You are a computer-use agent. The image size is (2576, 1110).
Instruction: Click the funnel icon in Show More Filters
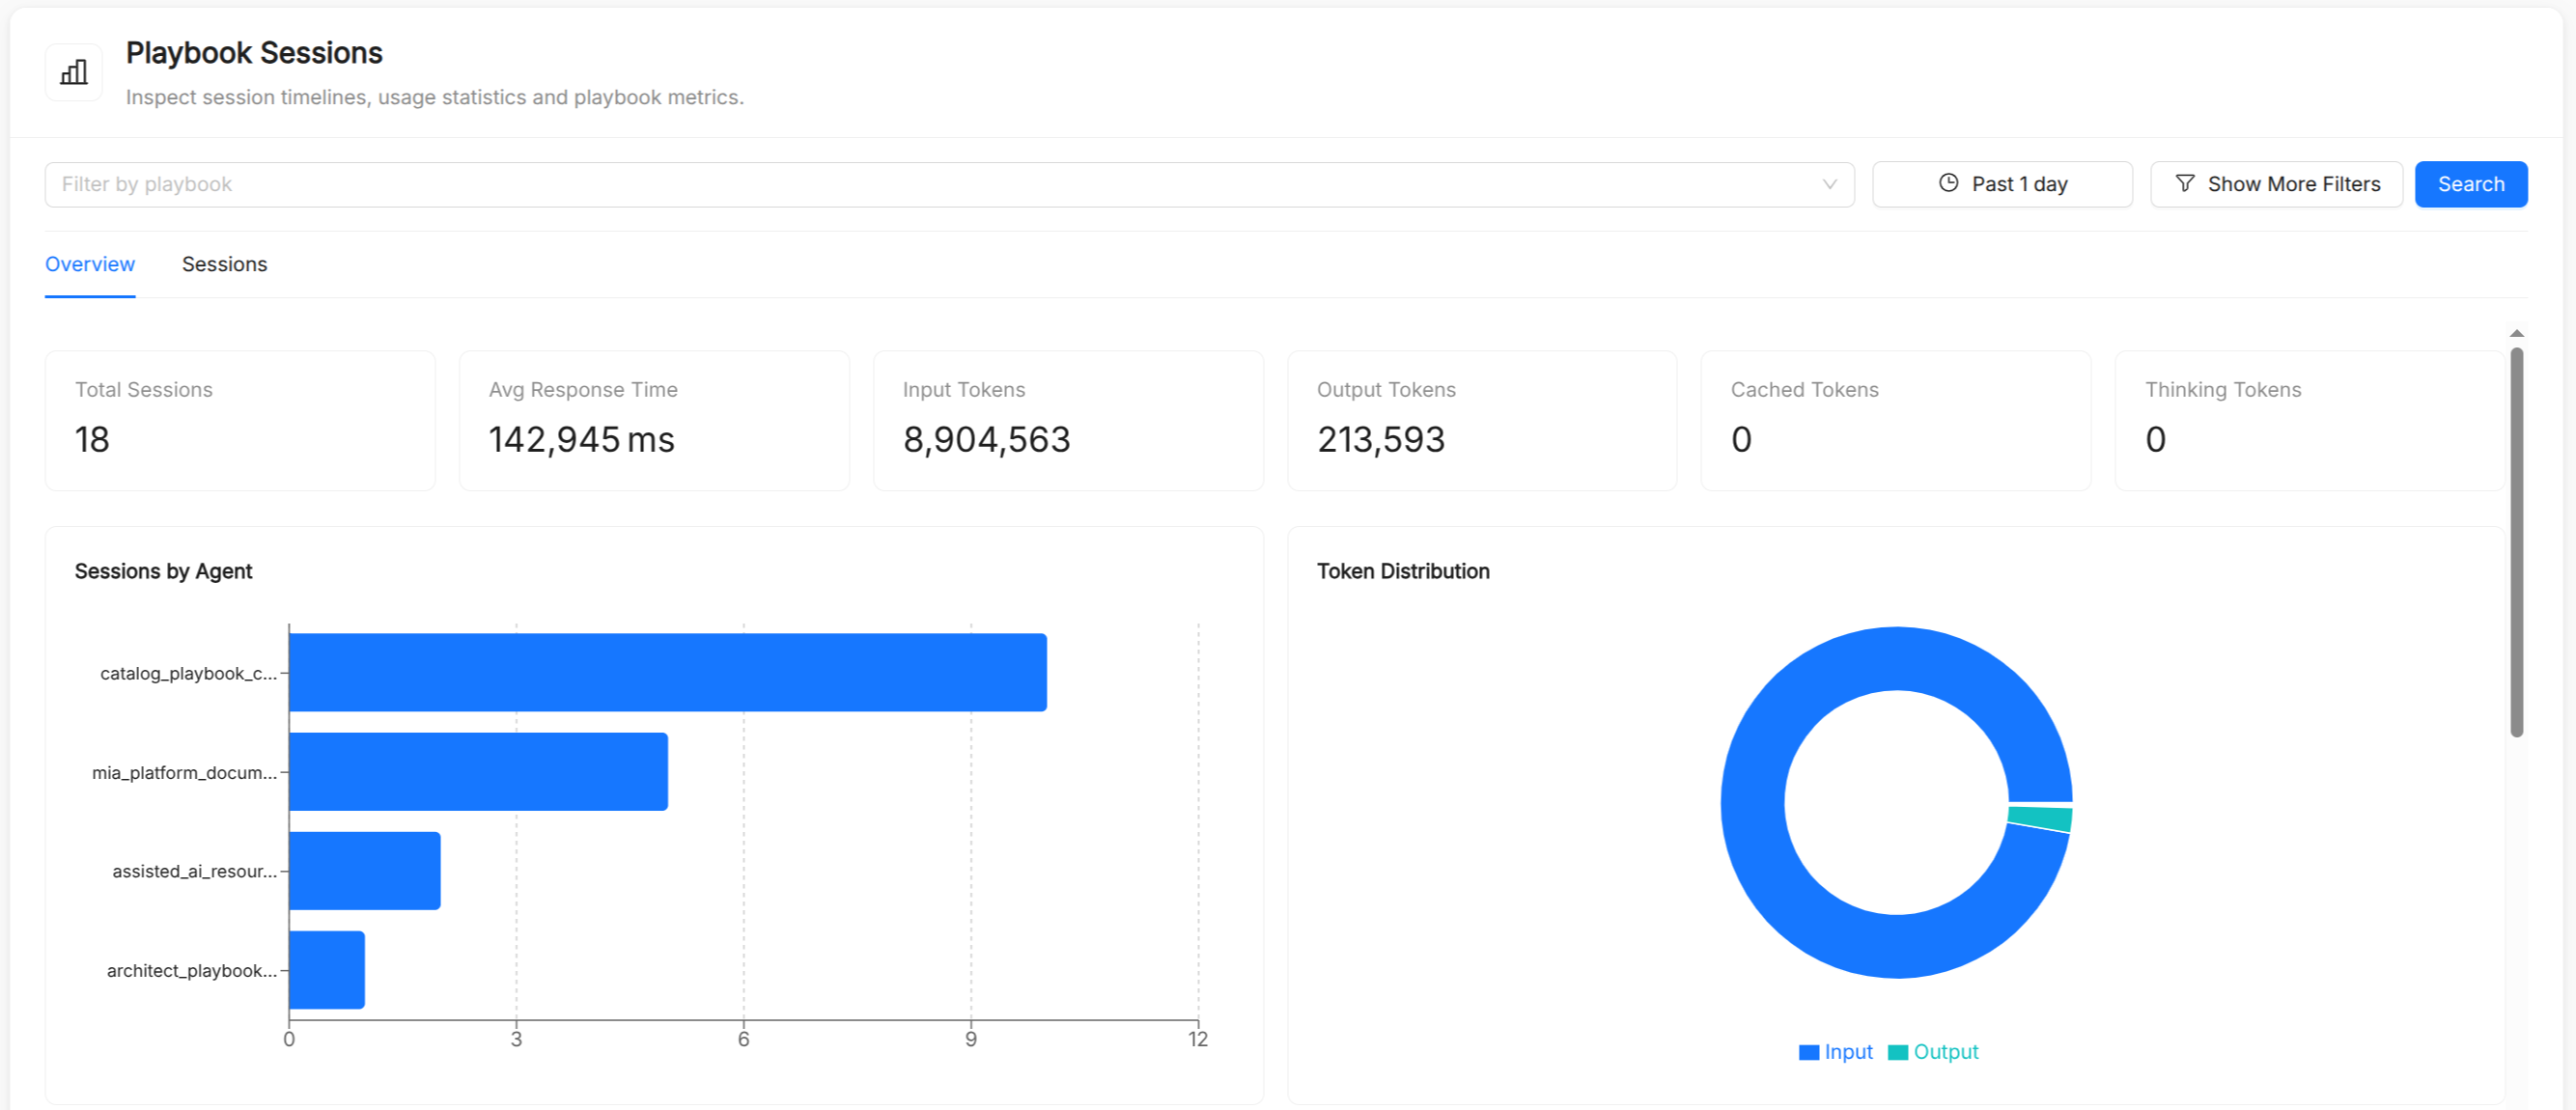[x=2185, y=183]
